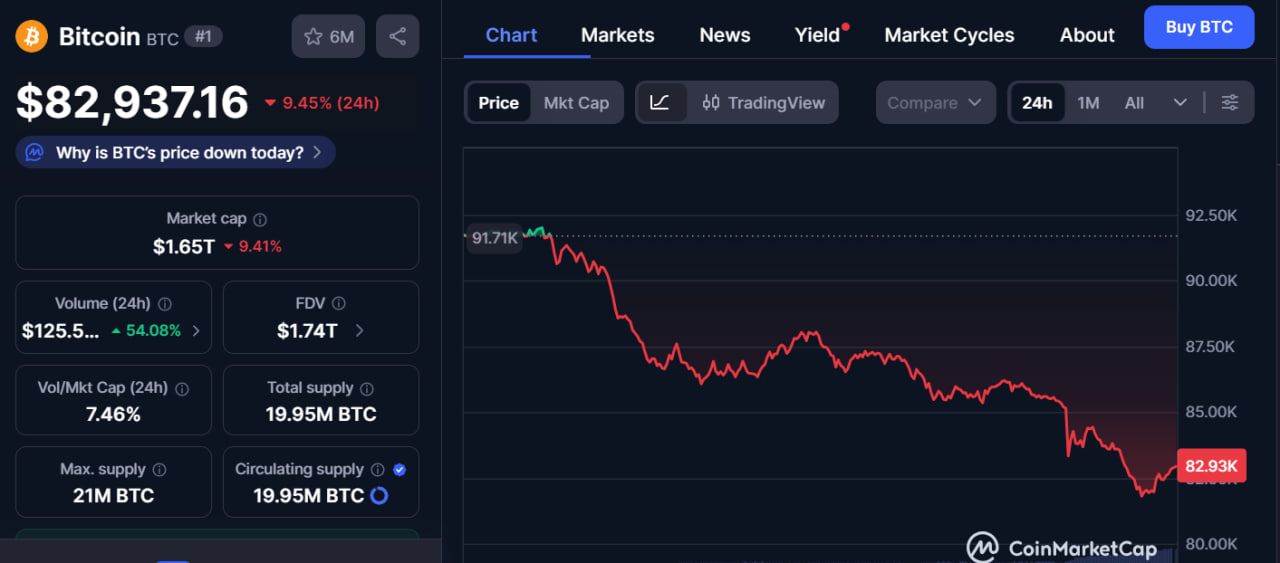This screenshot has width=1280, height=563.
Task: Open chart settings sliders icon
Action: coord(1230,103)
